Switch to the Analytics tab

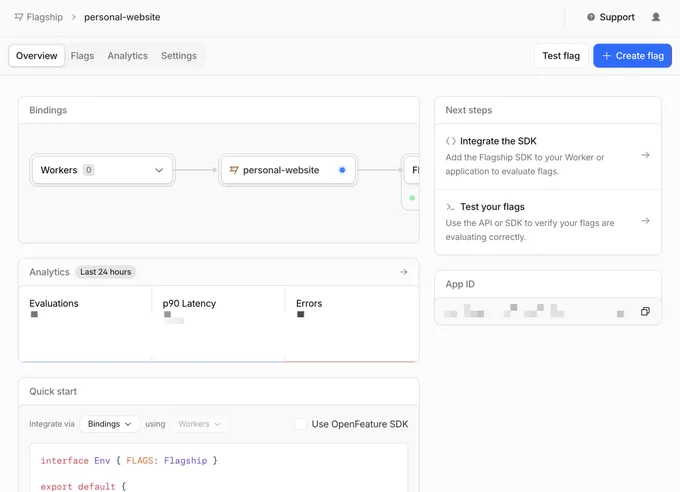pos(128,56)
